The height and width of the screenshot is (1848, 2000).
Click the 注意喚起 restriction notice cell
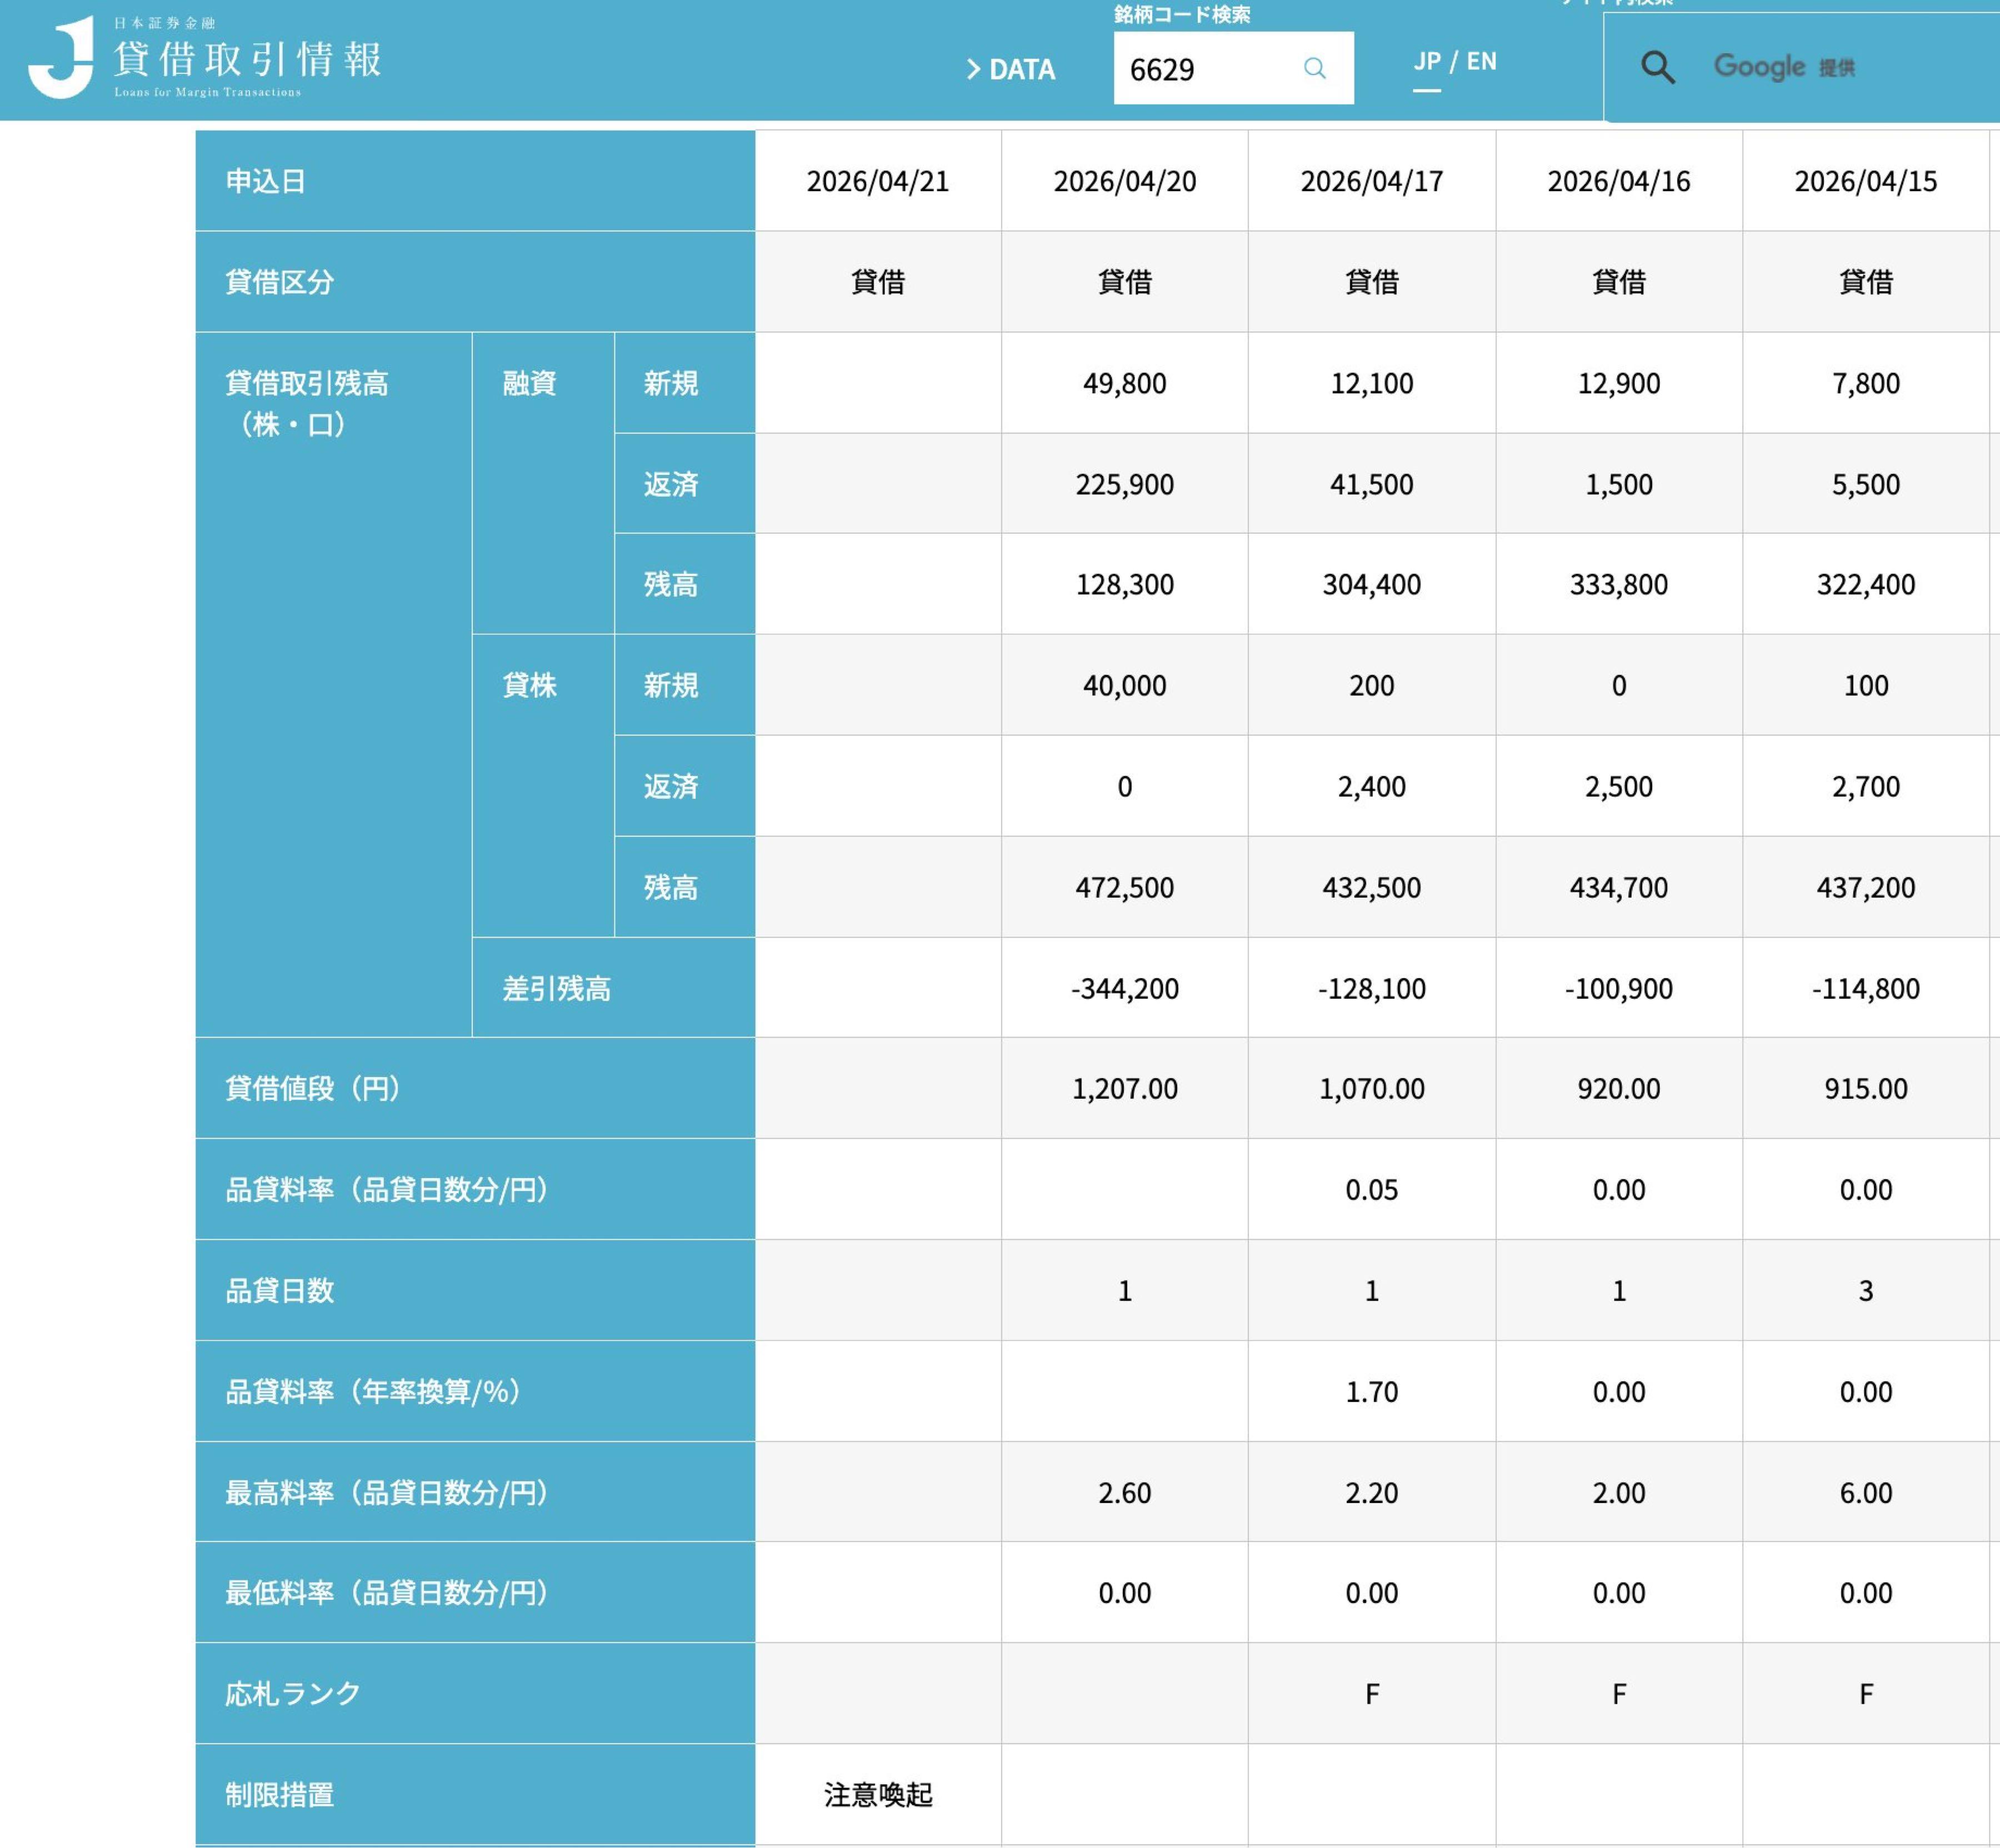click(877, 1794)
